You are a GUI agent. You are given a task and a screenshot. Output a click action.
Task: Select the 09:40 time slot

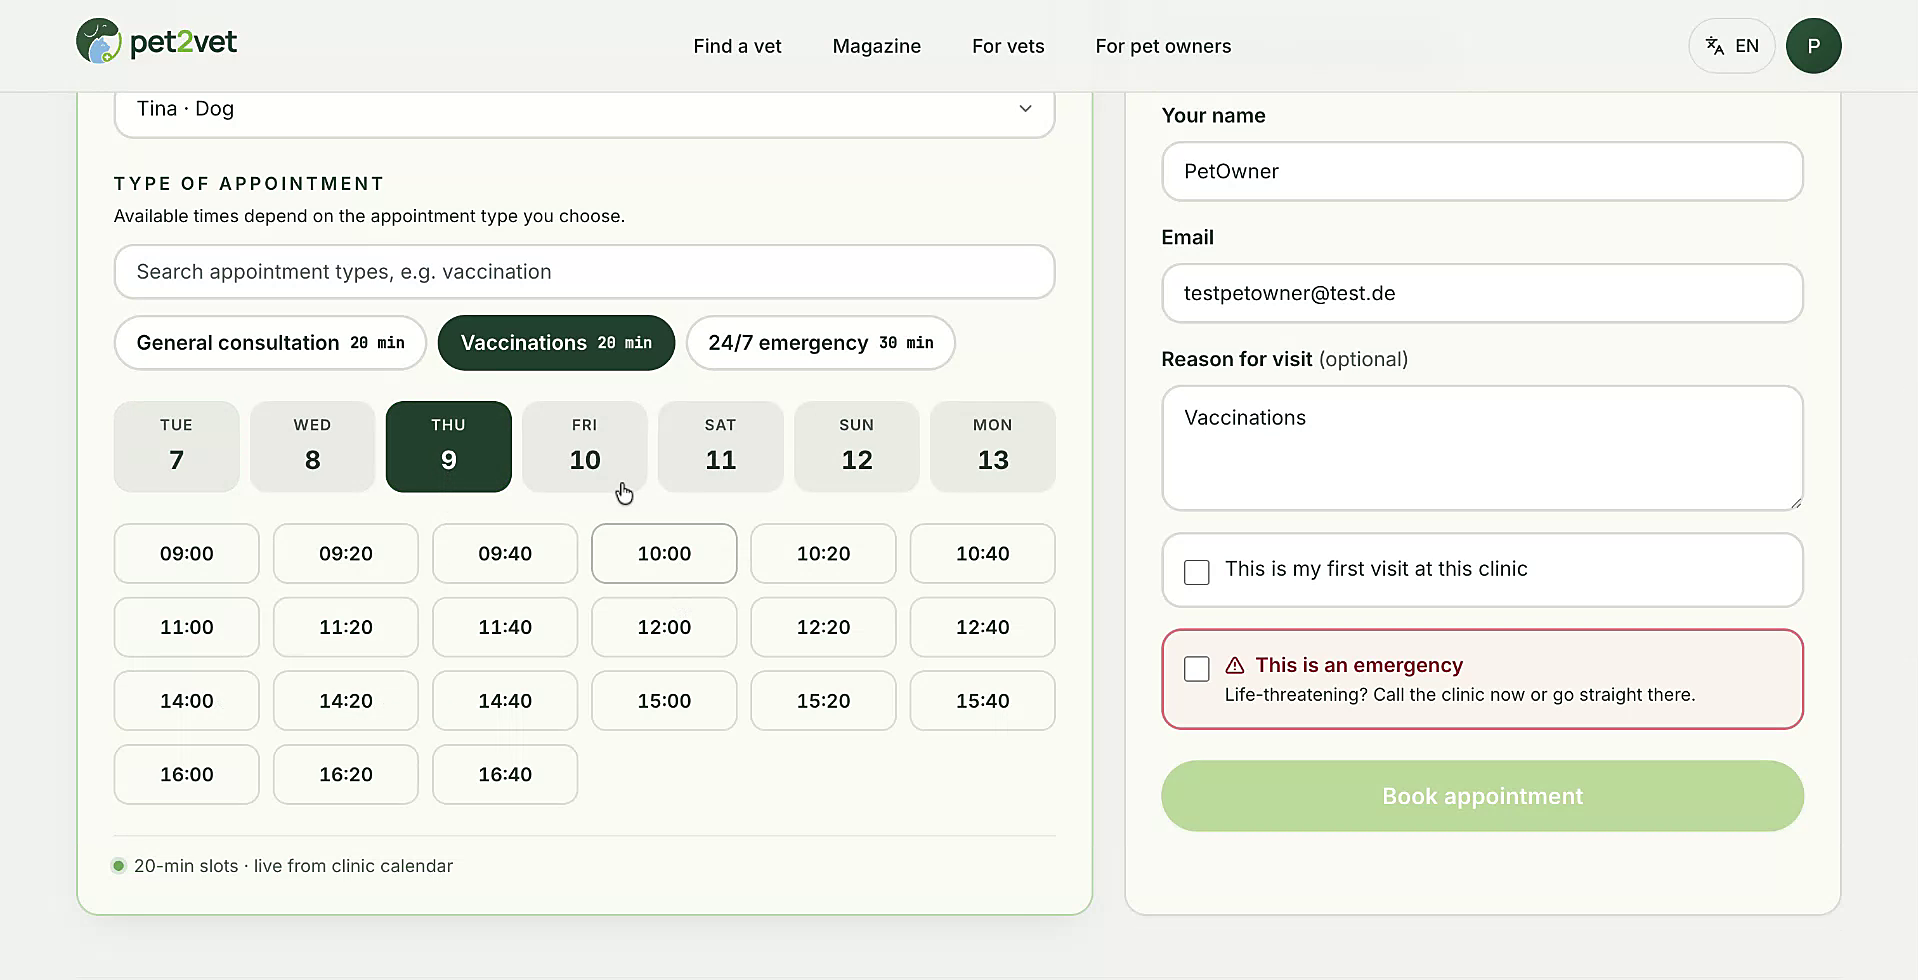click(x=504, y=553)
